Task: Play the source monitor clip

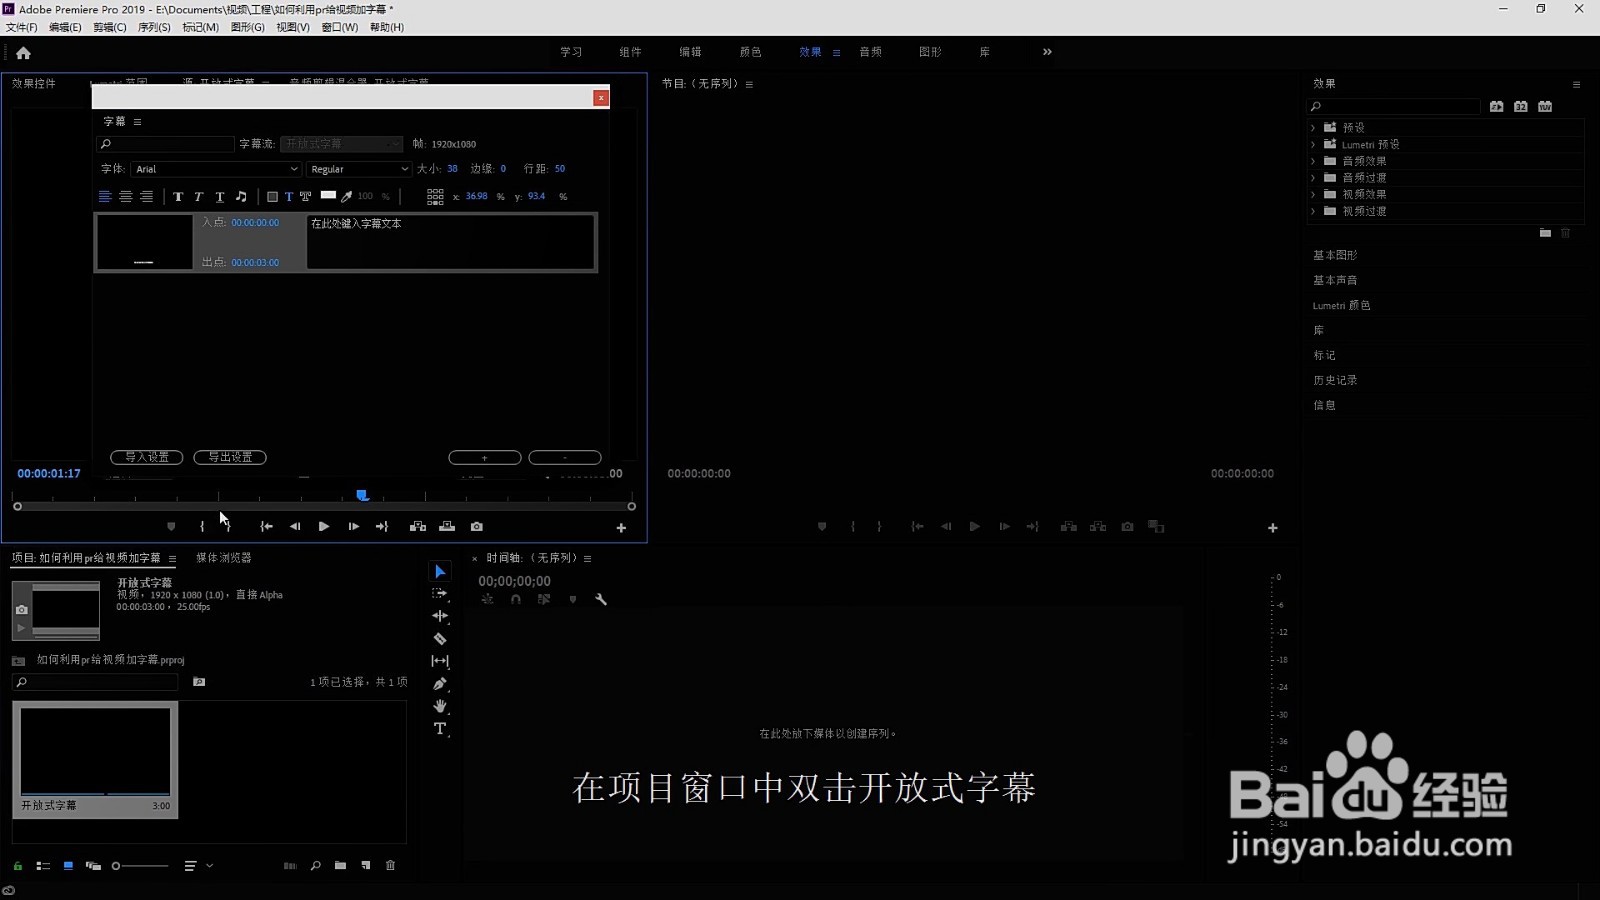Action: pyautogui.click(x=324, y=527)
